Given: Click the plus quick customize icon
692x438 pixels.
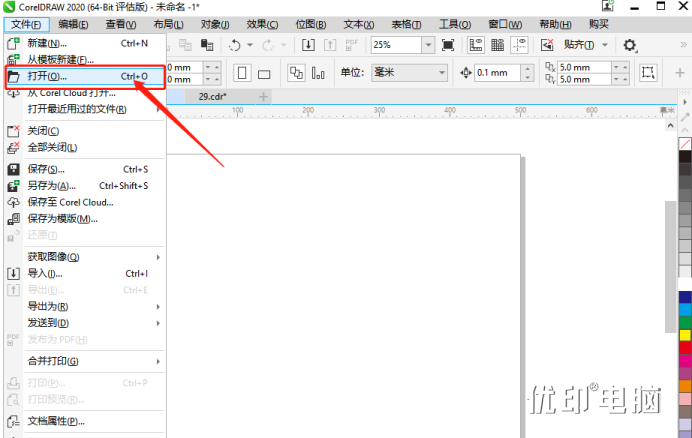Looking at the screenshot, I should (x=680, y=72).
